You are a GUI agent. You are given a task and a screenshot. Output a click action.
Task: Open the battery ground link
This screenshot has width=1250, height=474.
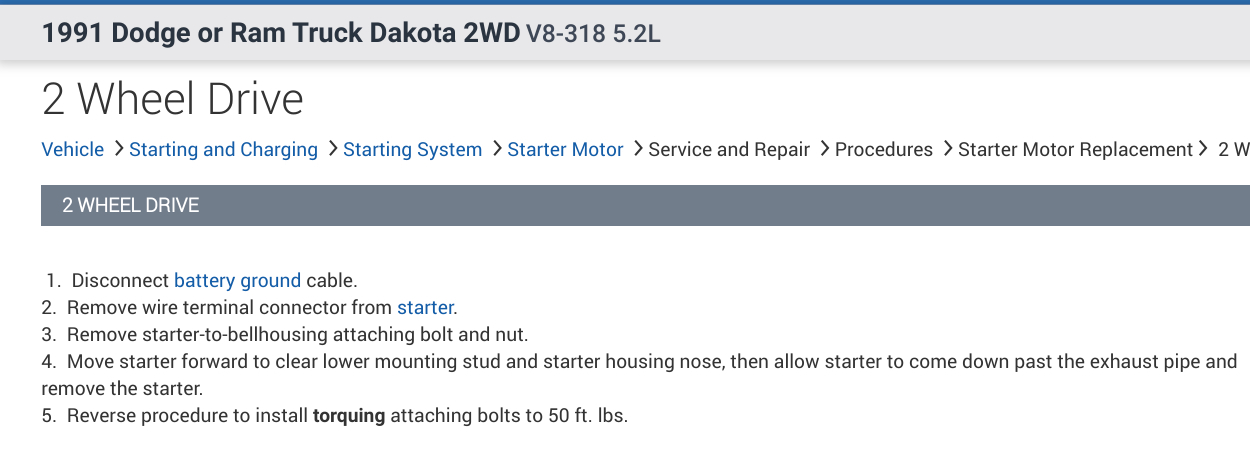237,280
